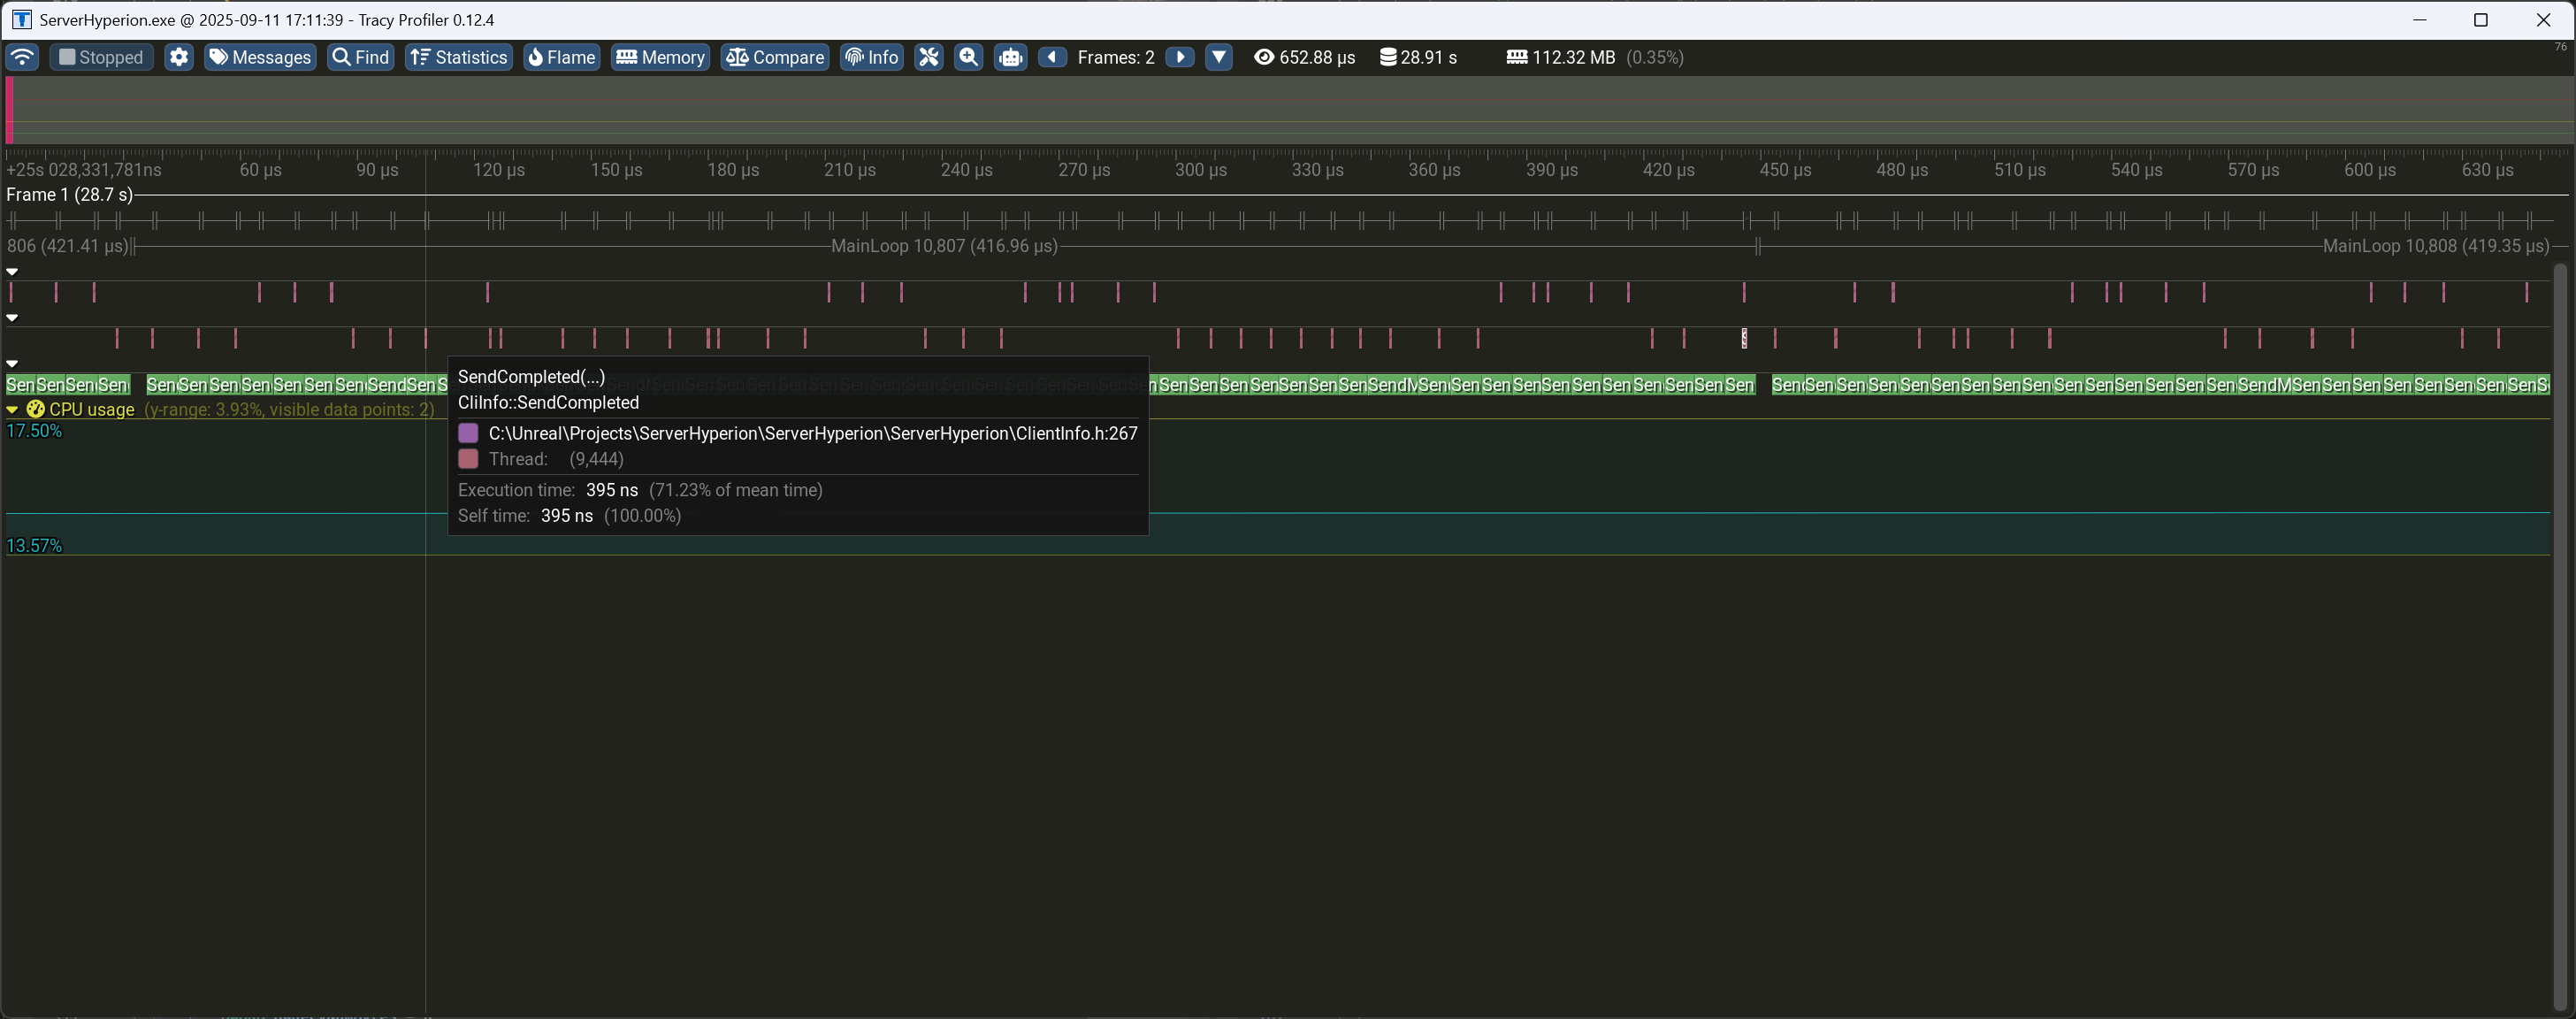Collapse the third thread row triangle
Viewport: 2576px width, 1019px height.
pyautogui.click(x=12, y=364)
